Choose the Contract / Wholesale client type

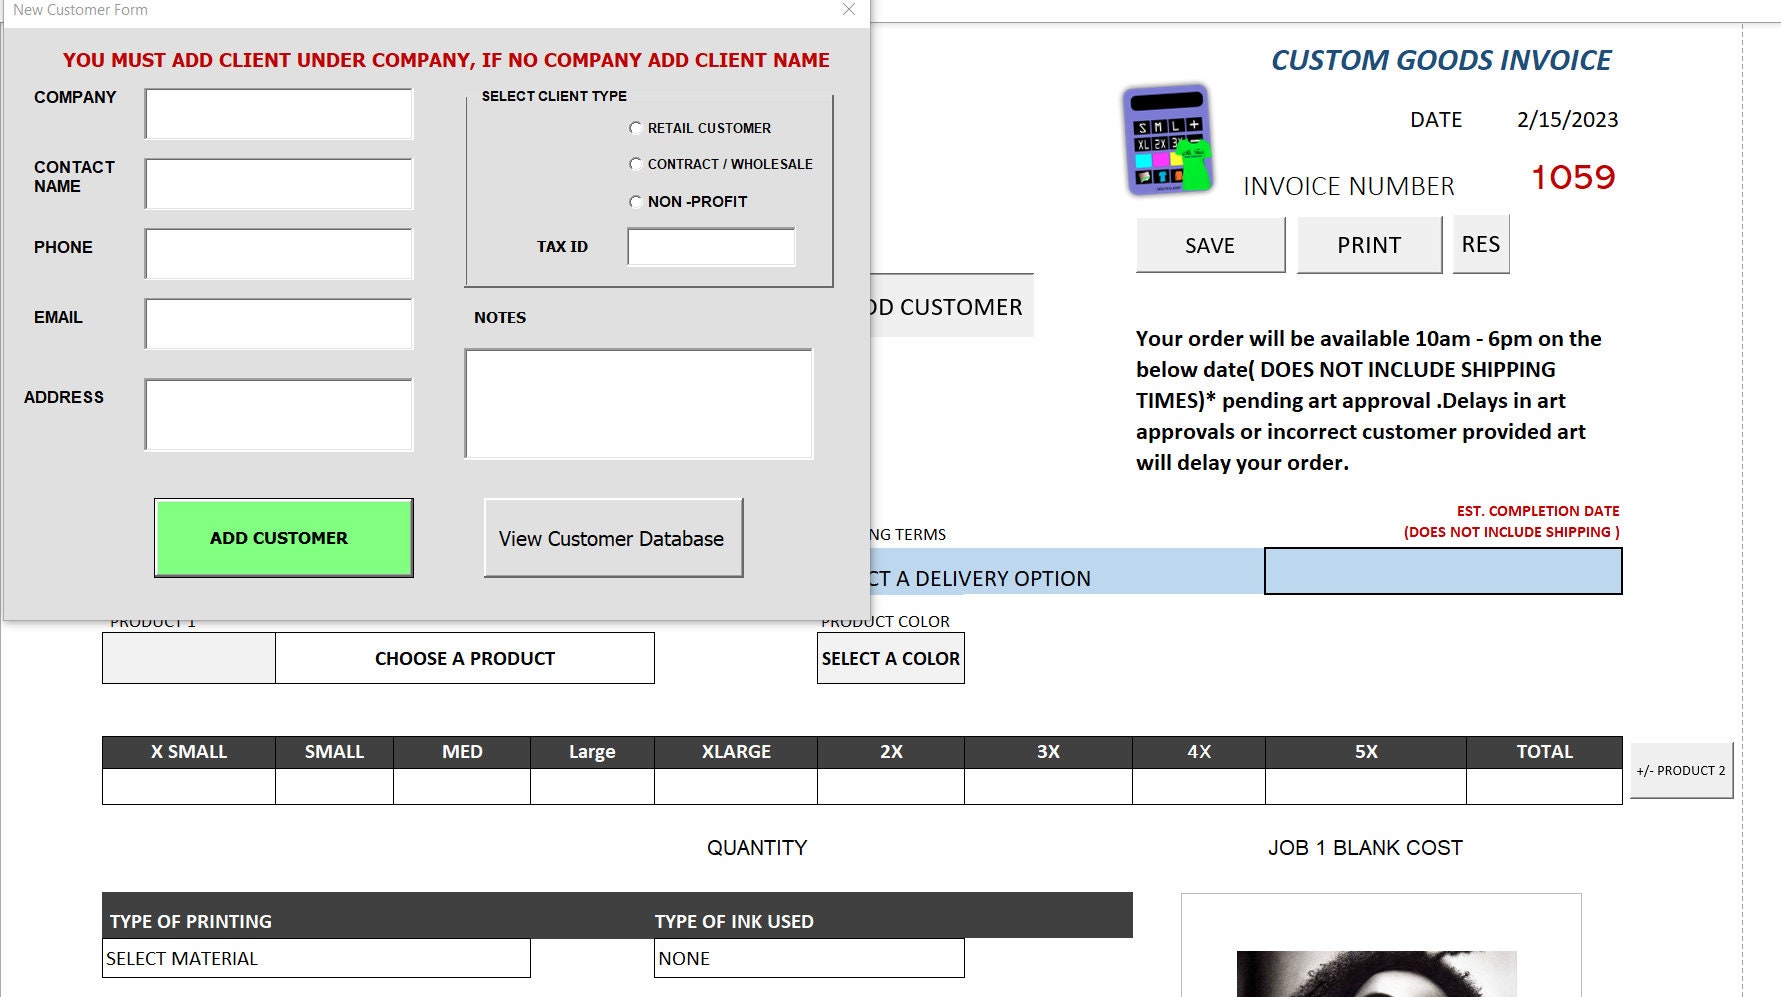(x=636, y=163)
